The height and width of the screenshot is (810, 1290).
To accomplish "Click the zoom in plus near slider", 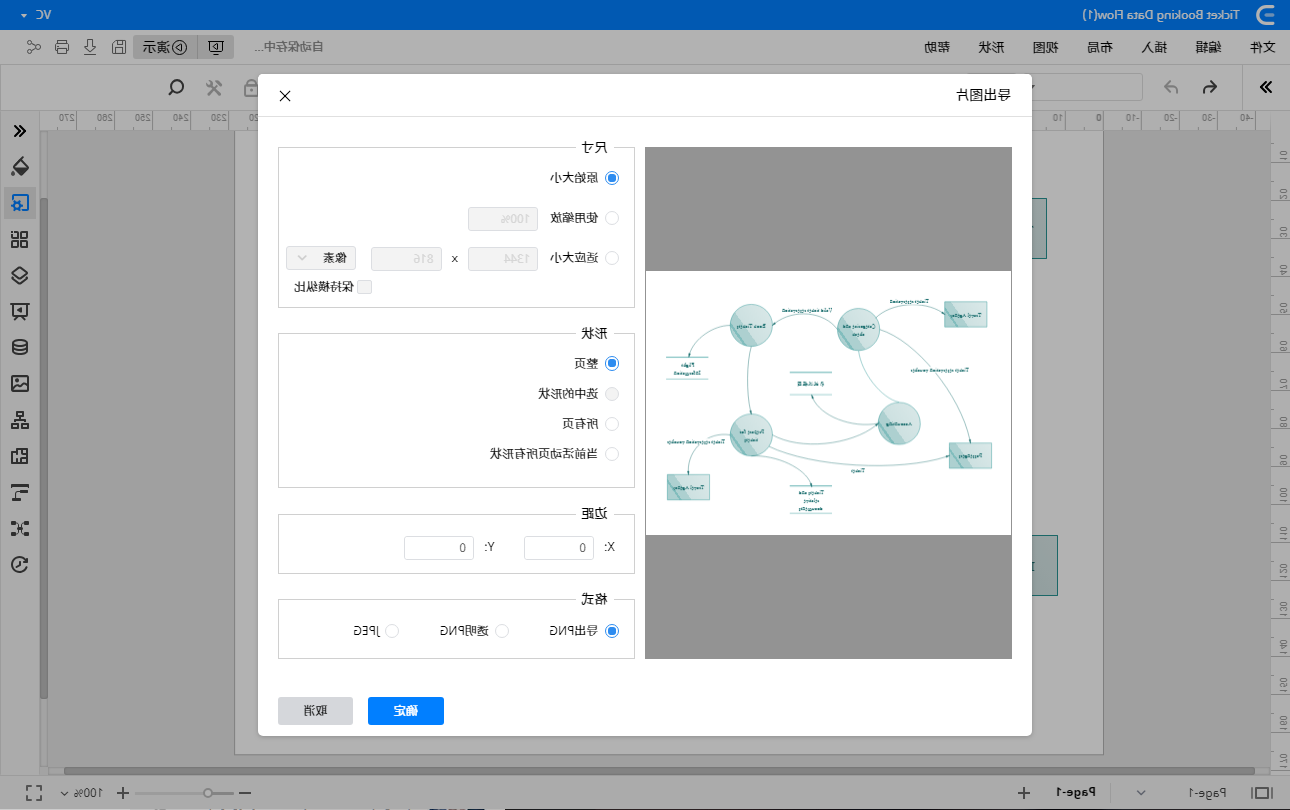I will click(123, 792).
